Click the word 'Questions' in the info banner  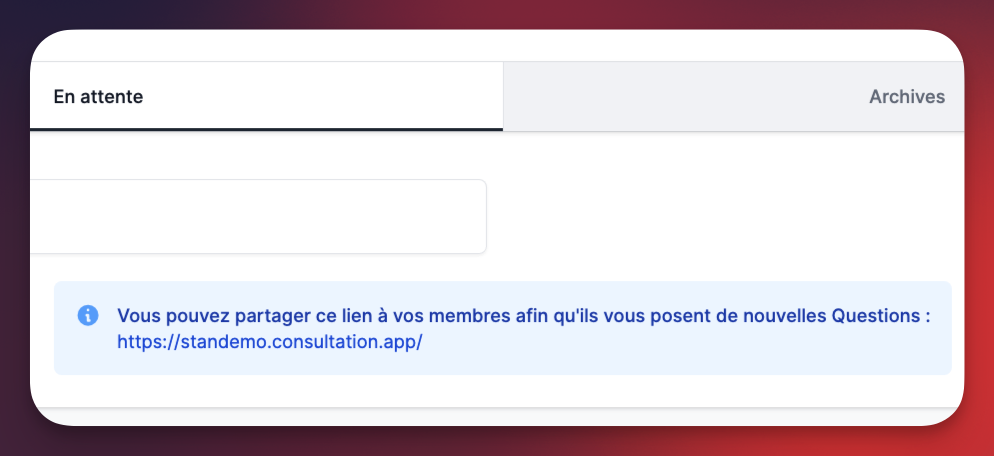coord(876,316)
